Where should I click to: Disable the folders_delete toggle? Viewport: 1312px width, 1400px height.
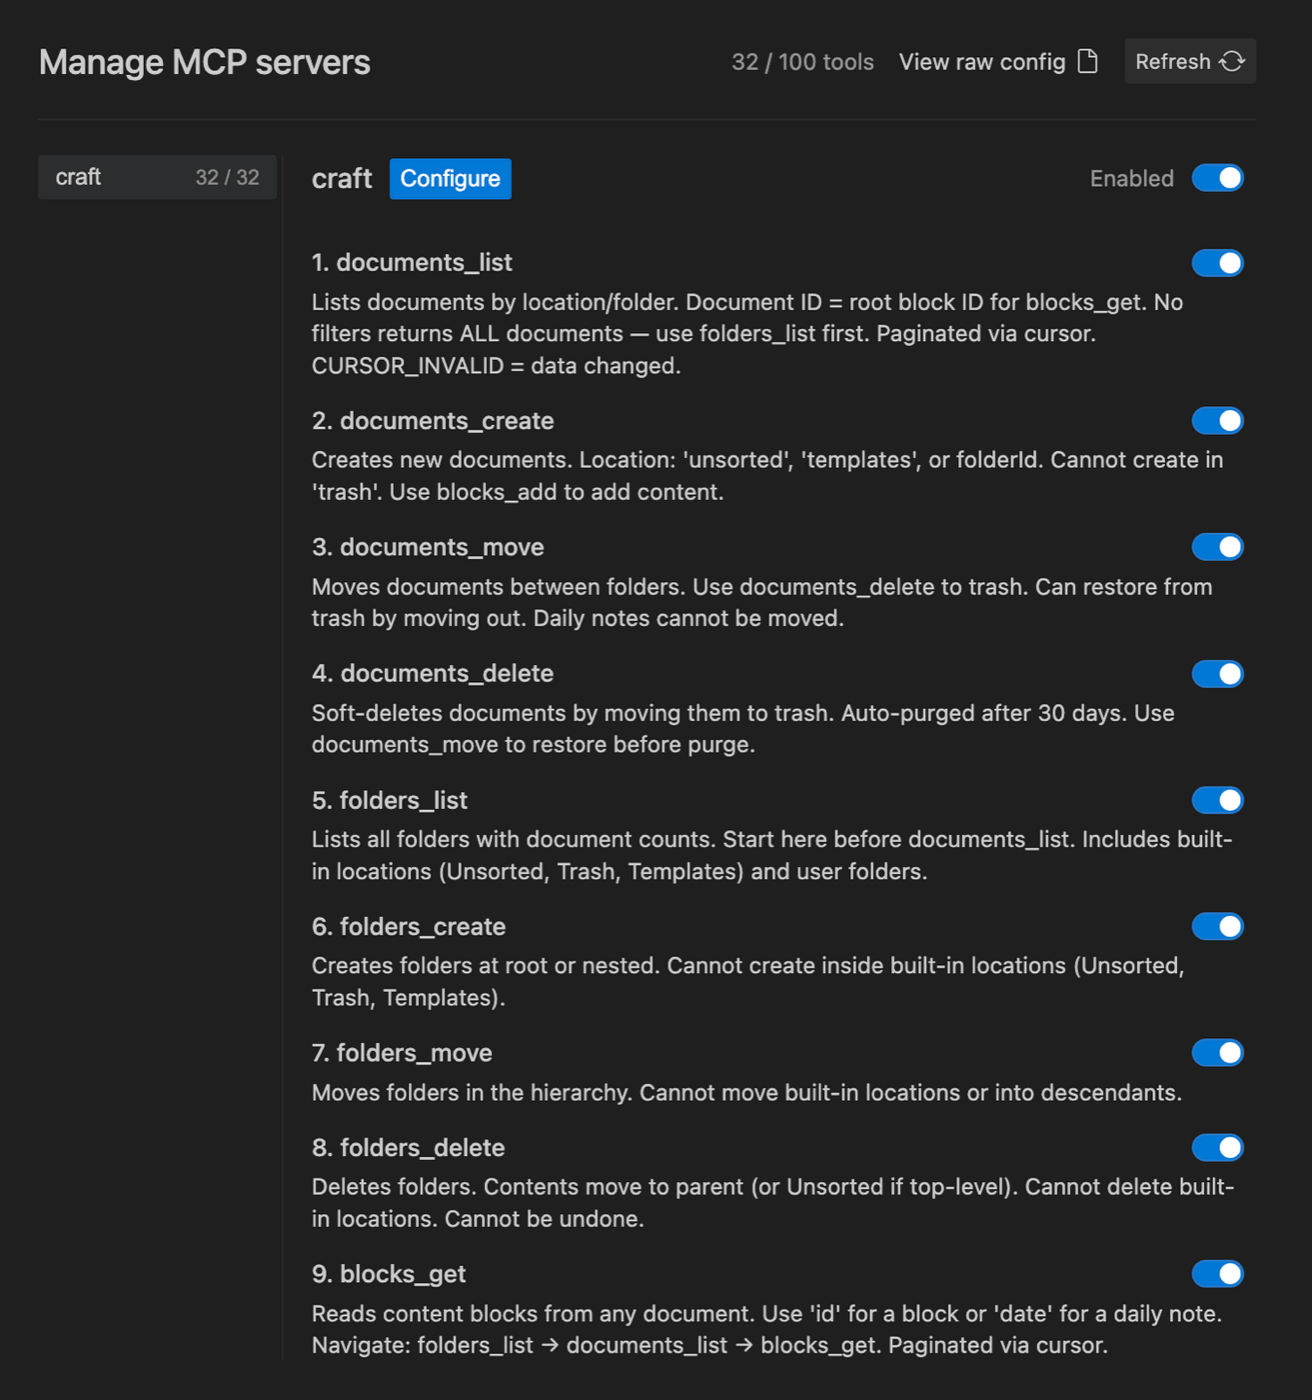pyautogui.click(x=1217, y=1147)
